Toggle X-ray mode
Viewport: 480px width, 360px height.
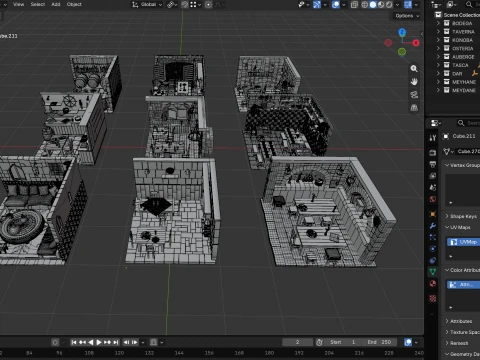coord(354,5)
